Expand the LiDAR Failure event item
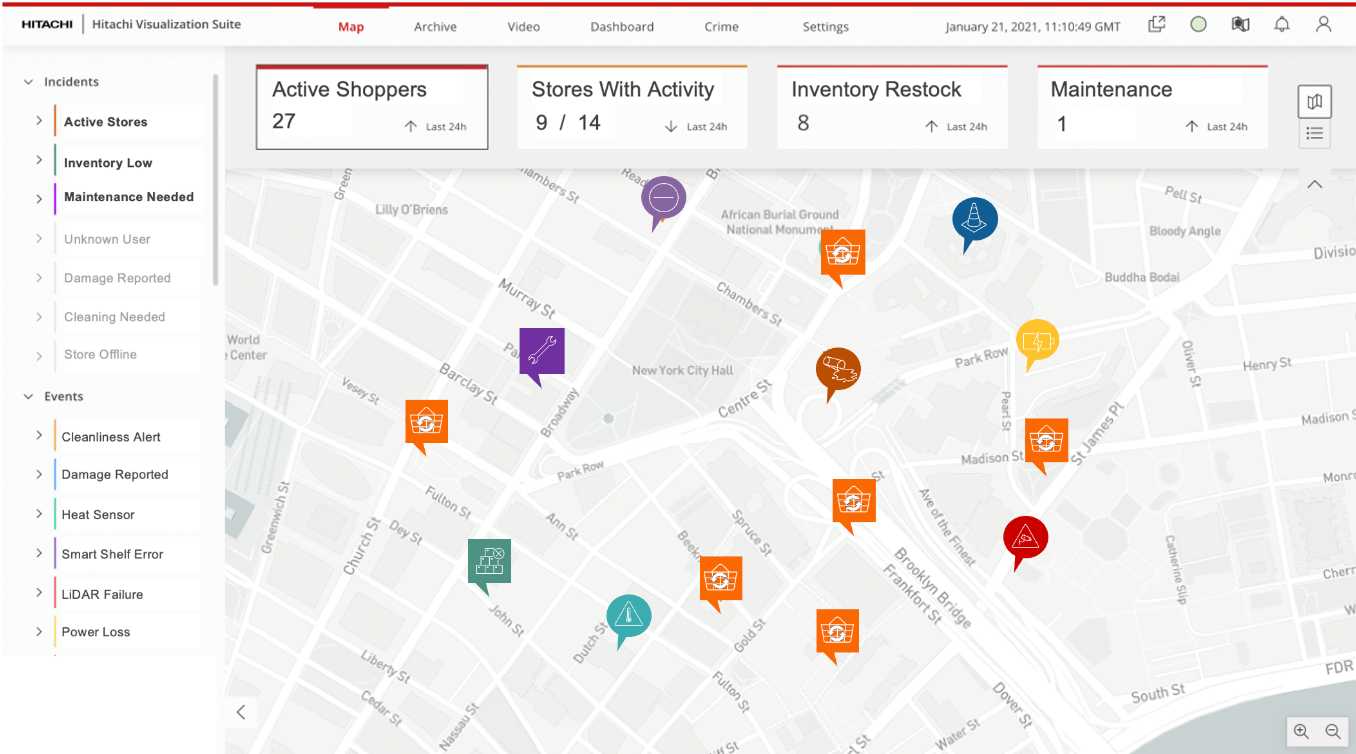 coord(39,593)
